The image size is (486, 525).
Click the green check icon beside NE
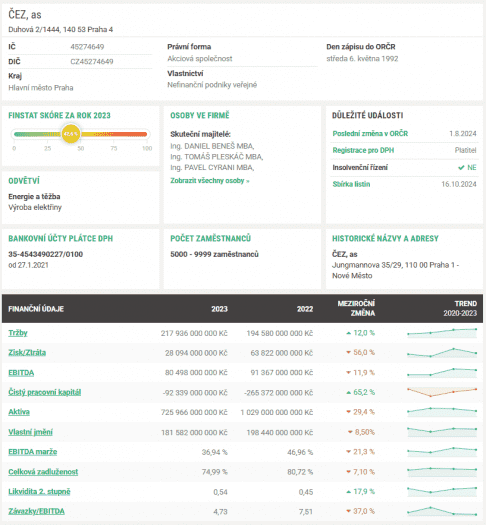461,167
